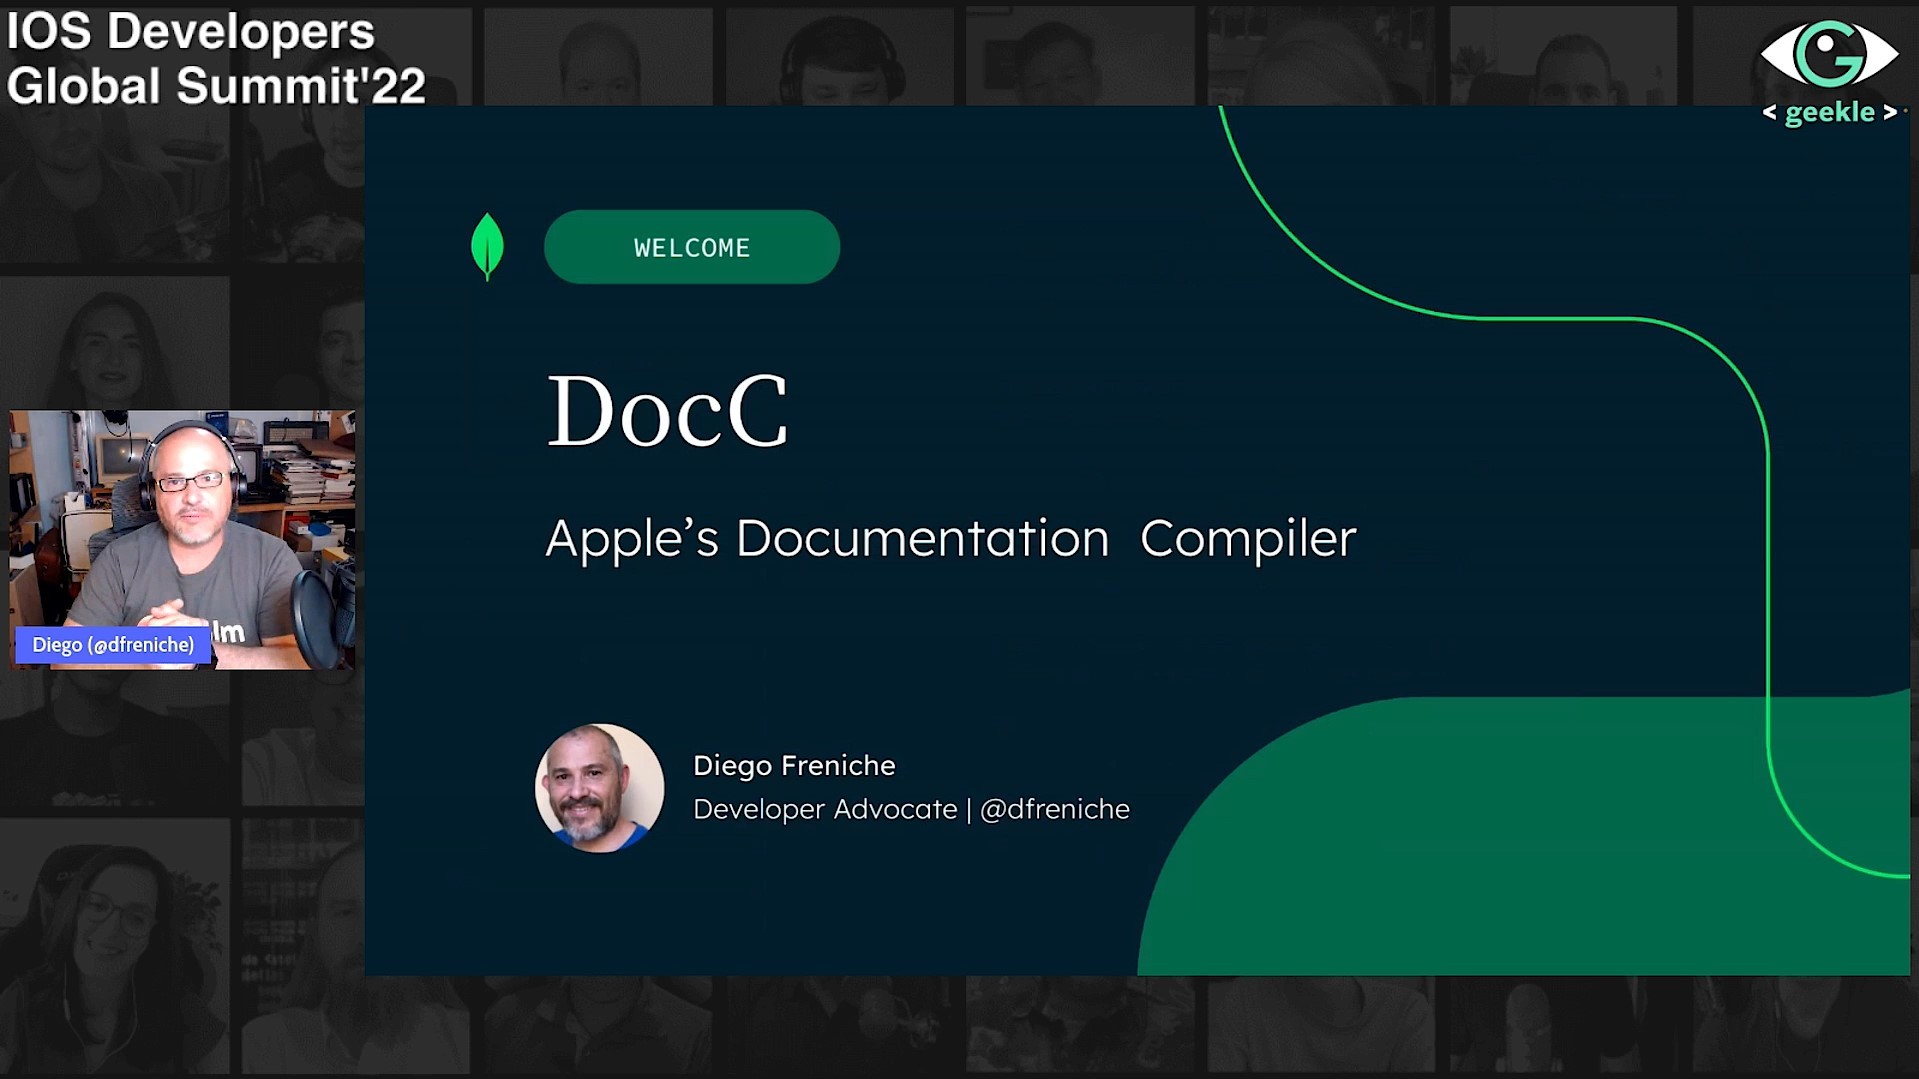
Task: Click the "Apple's Documentation Compiler" subtitle
Action: (950, 539)
